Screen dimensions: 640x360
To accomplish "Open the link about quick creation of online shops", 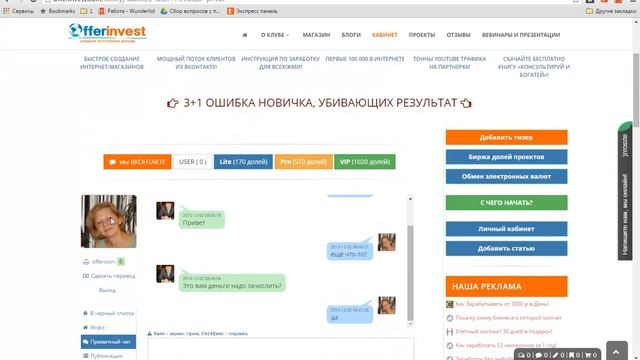I will click(x=112, y=63).
